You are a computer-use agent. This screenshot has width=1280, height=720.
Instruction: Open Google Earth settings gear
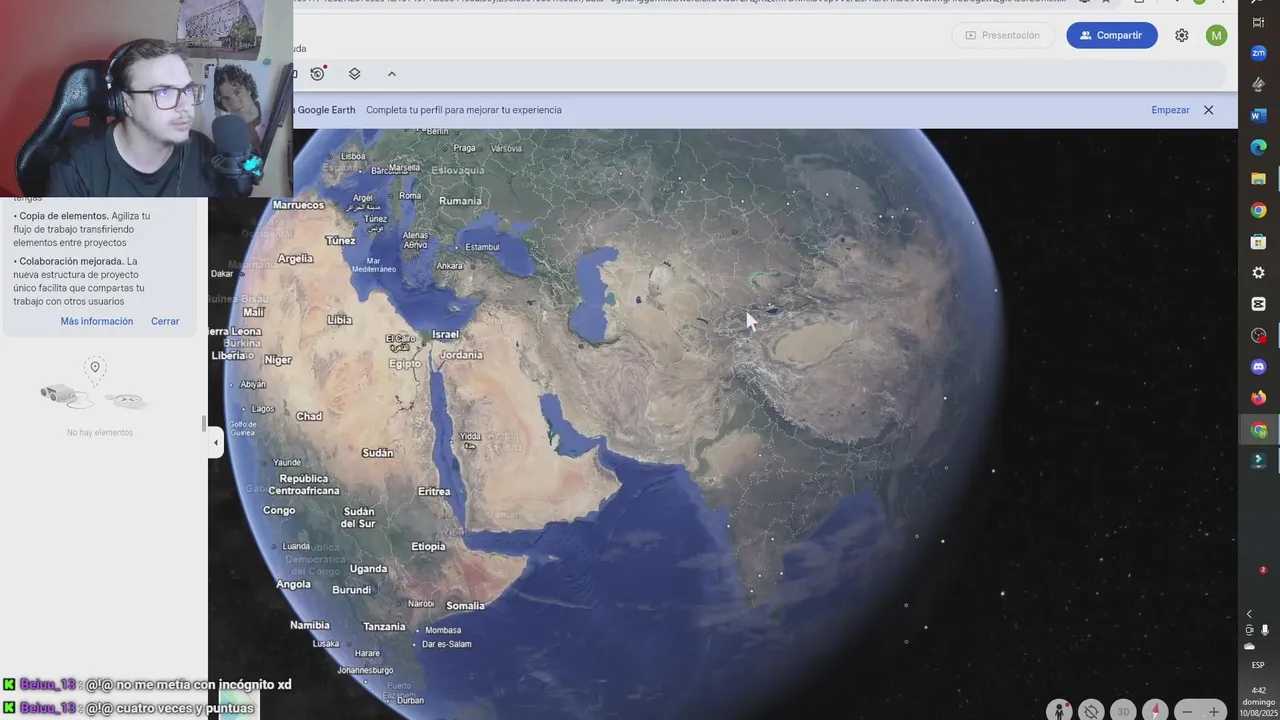point(1182,35)
